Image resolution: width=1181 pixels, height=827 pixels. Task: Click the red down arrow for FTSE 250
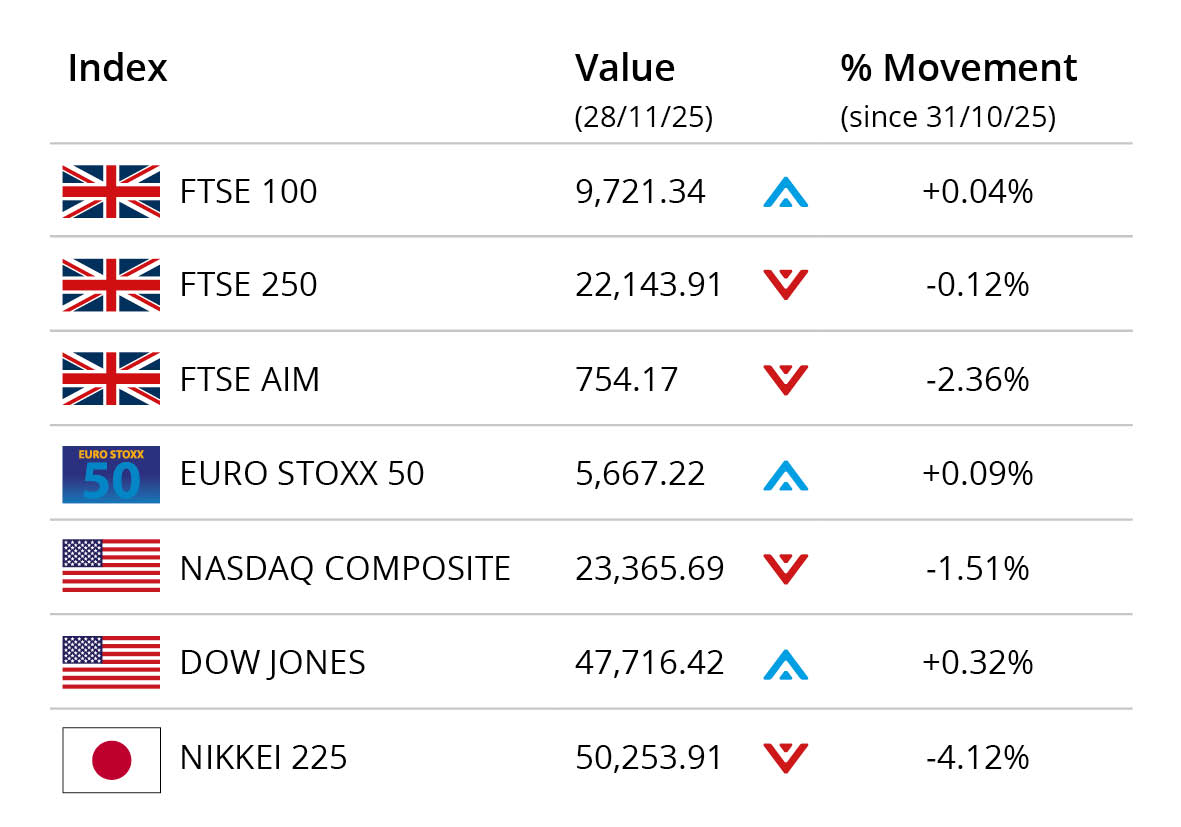click(x=785, y=286)
